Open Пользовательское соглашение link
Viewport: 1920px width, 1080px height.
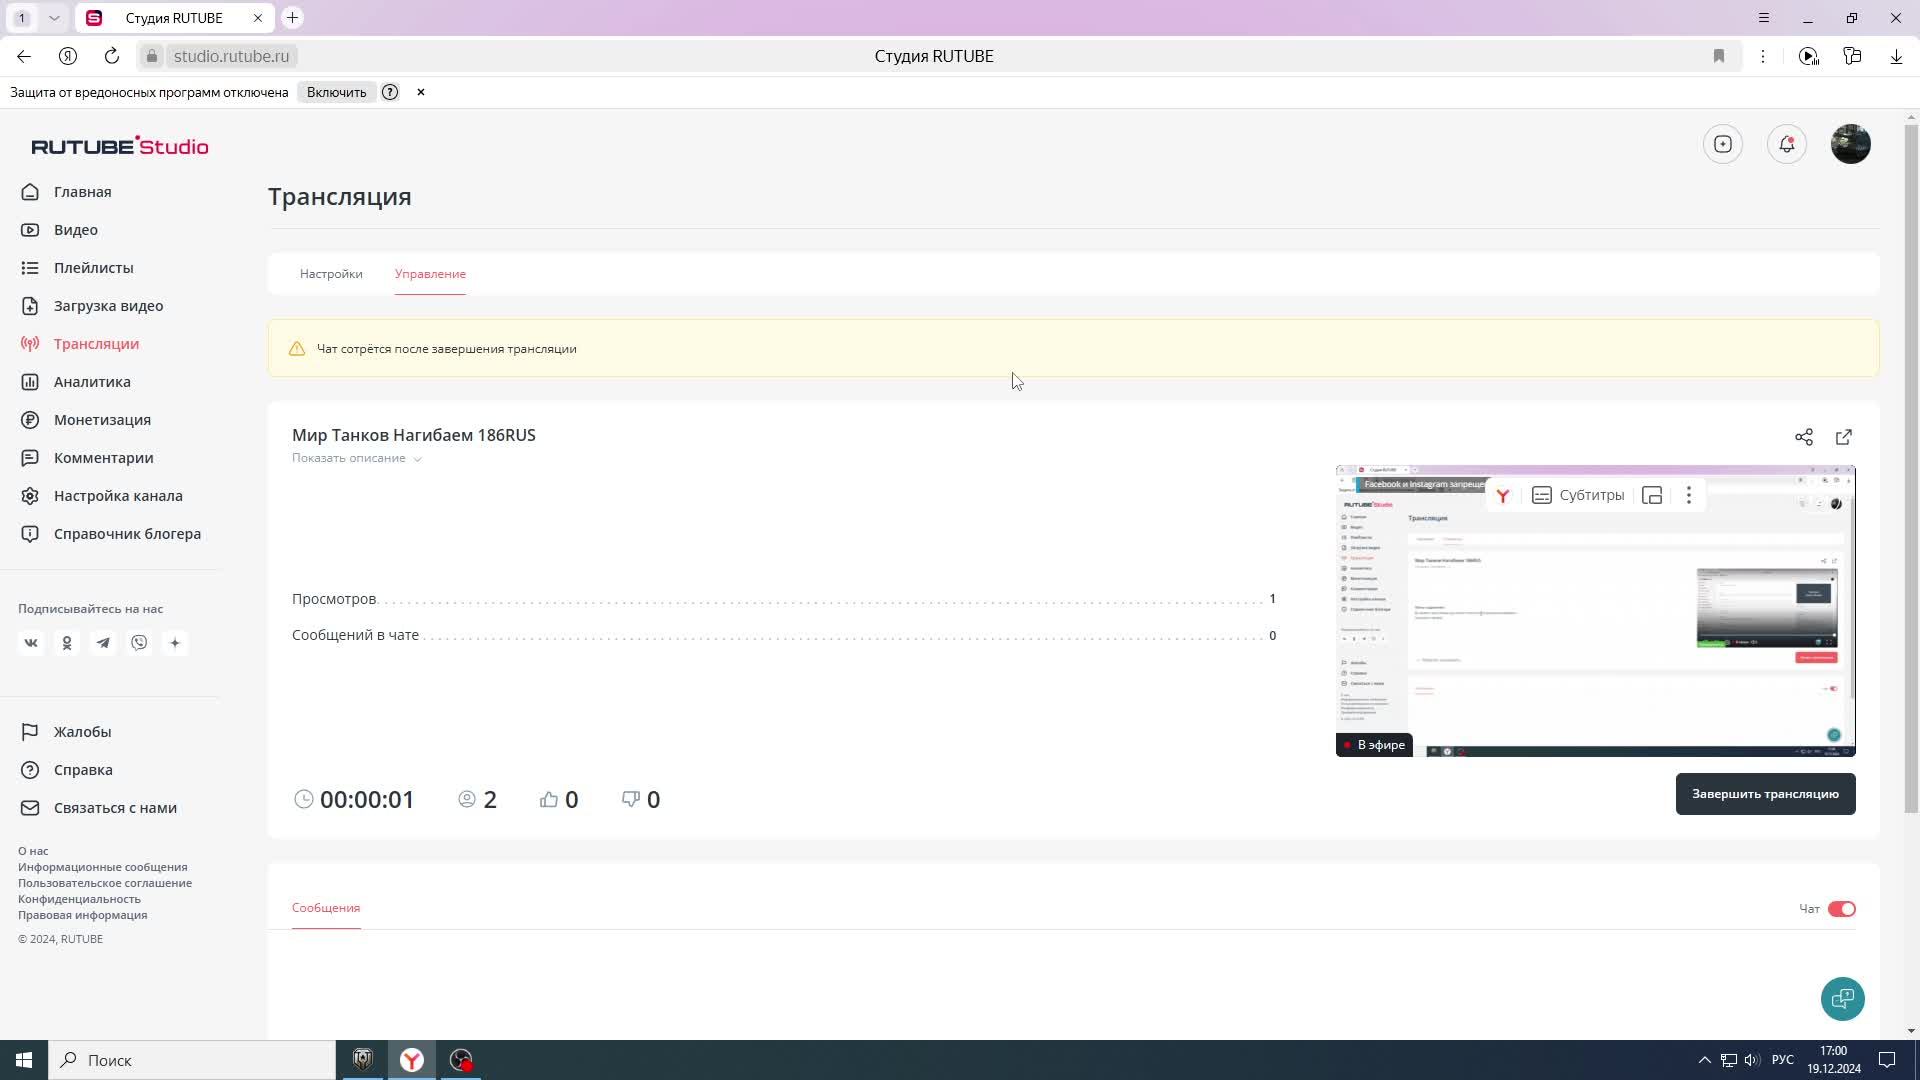[x=105, y=883]
